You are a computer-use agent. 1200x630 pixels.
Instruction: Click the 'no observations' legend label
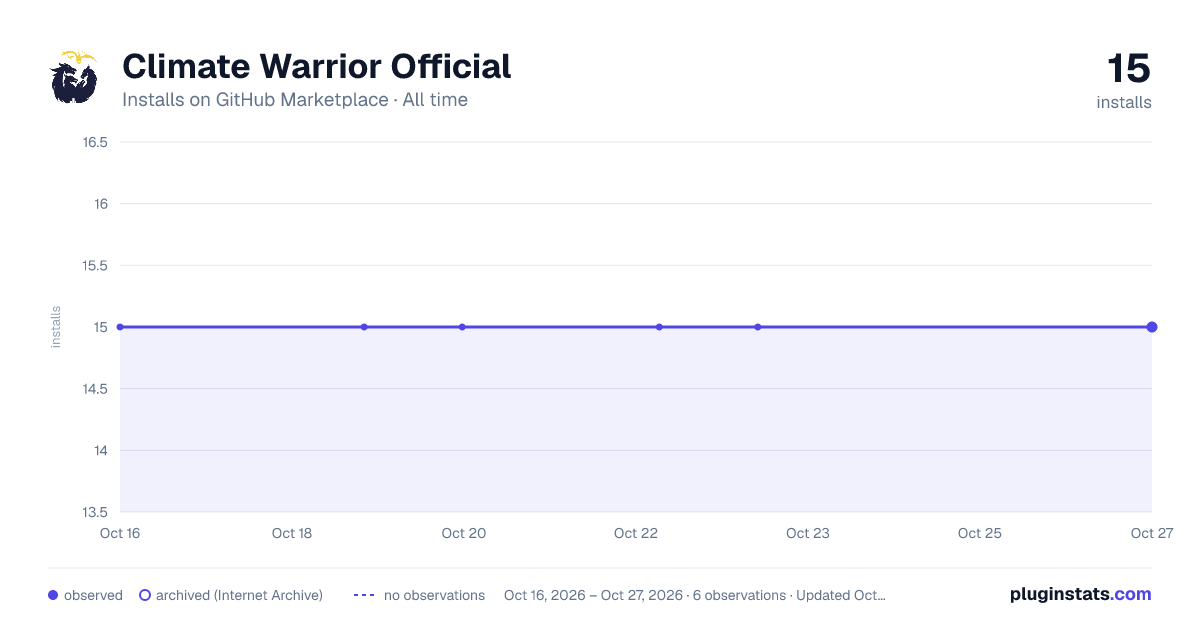click(434, 595)
